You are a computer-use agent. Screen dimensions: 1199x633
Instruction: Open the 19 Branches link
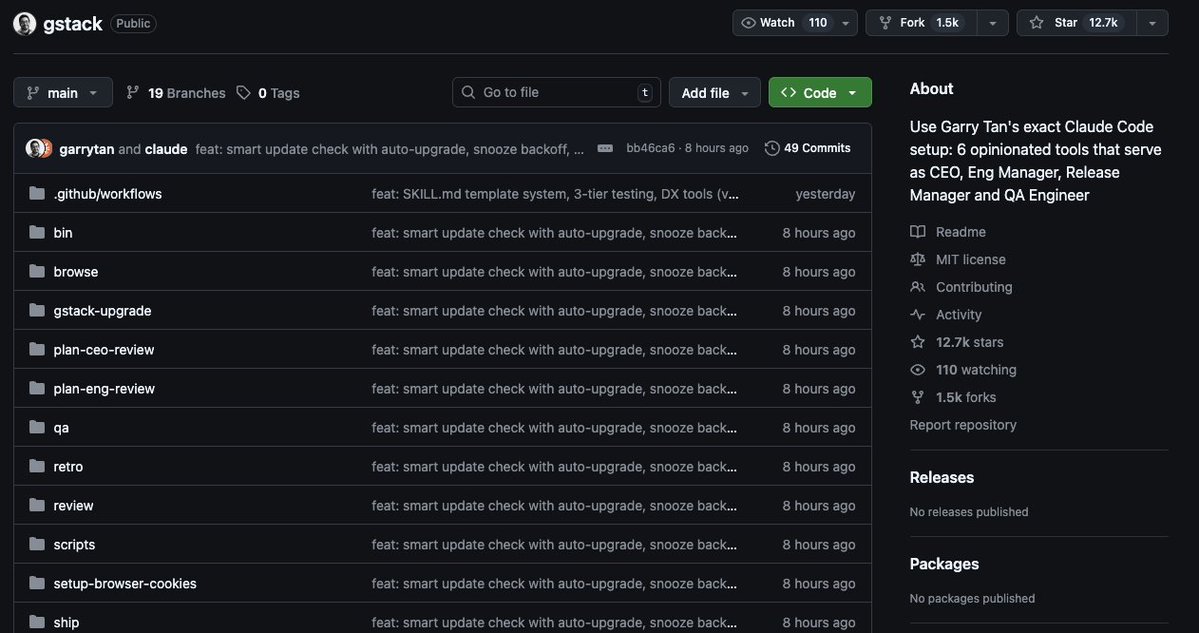pyautogui.click(x=176, y=93)
